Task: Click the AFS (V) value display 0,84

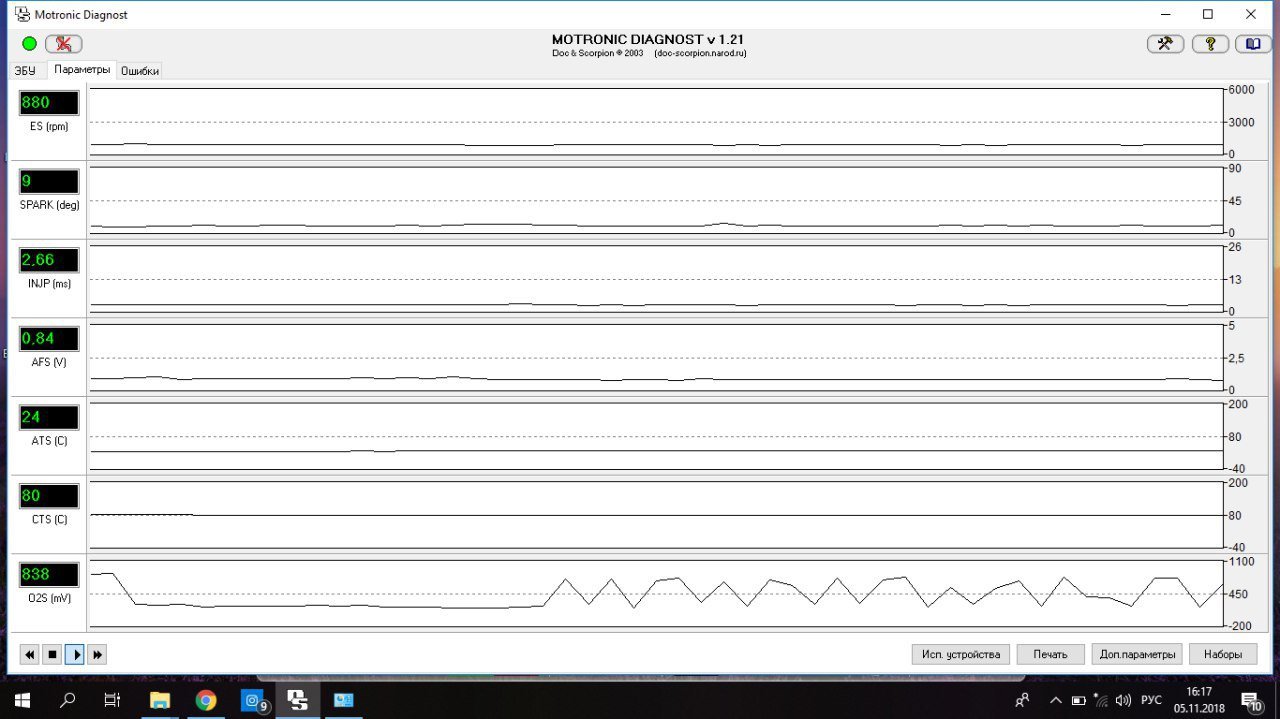Action: [x=49, y=339]
